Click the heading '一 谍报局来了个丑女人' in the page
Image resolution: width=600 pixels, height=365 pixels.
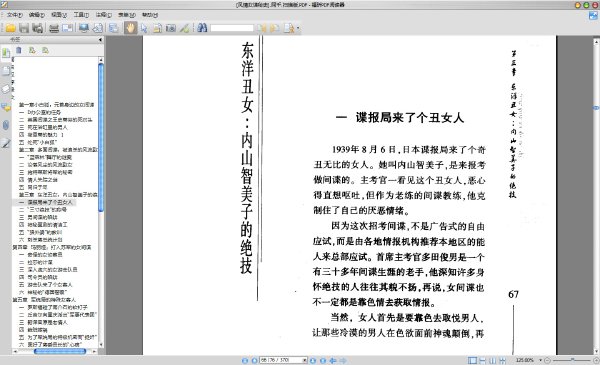399,117
